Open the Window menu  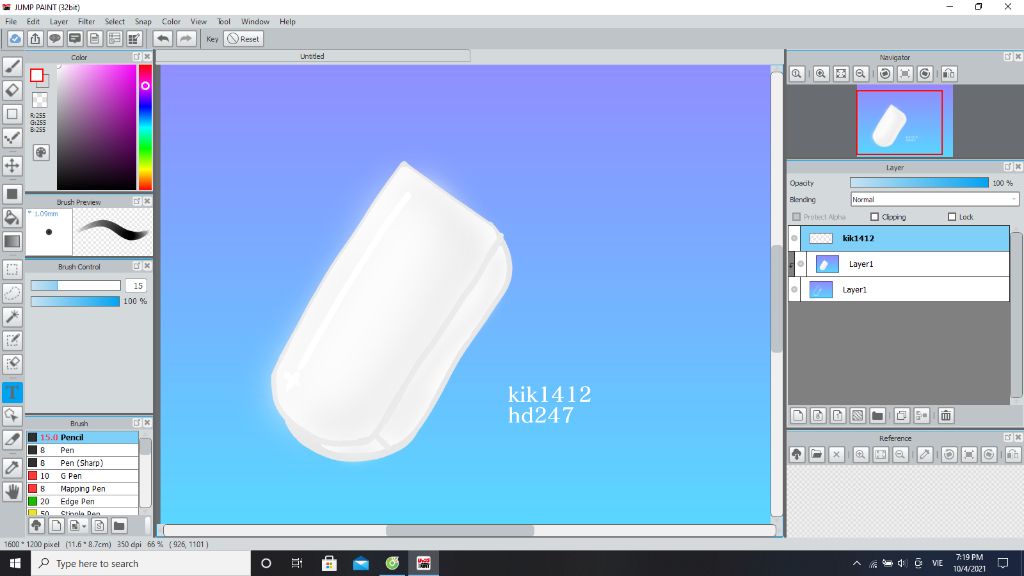coord(255,22)
